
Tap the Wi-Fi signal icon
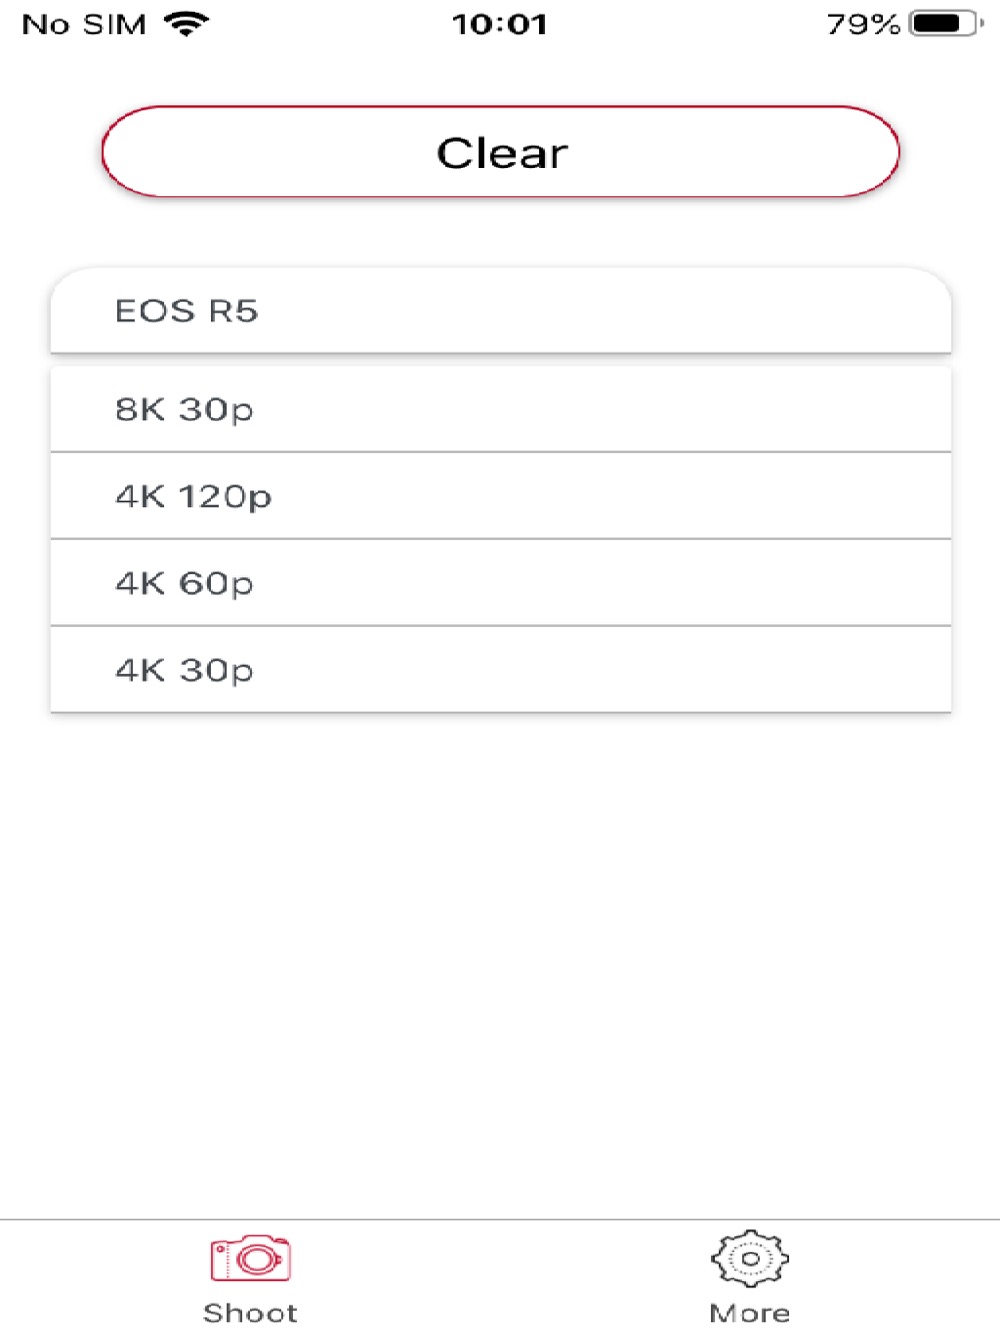tap(186, 23)
